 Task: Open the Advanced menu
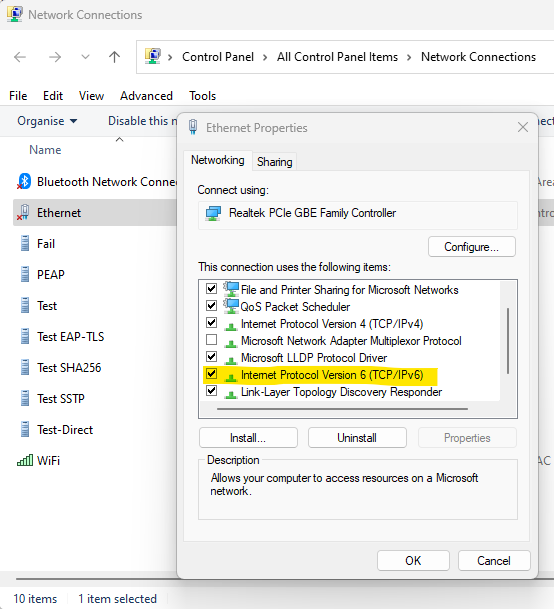146,96
